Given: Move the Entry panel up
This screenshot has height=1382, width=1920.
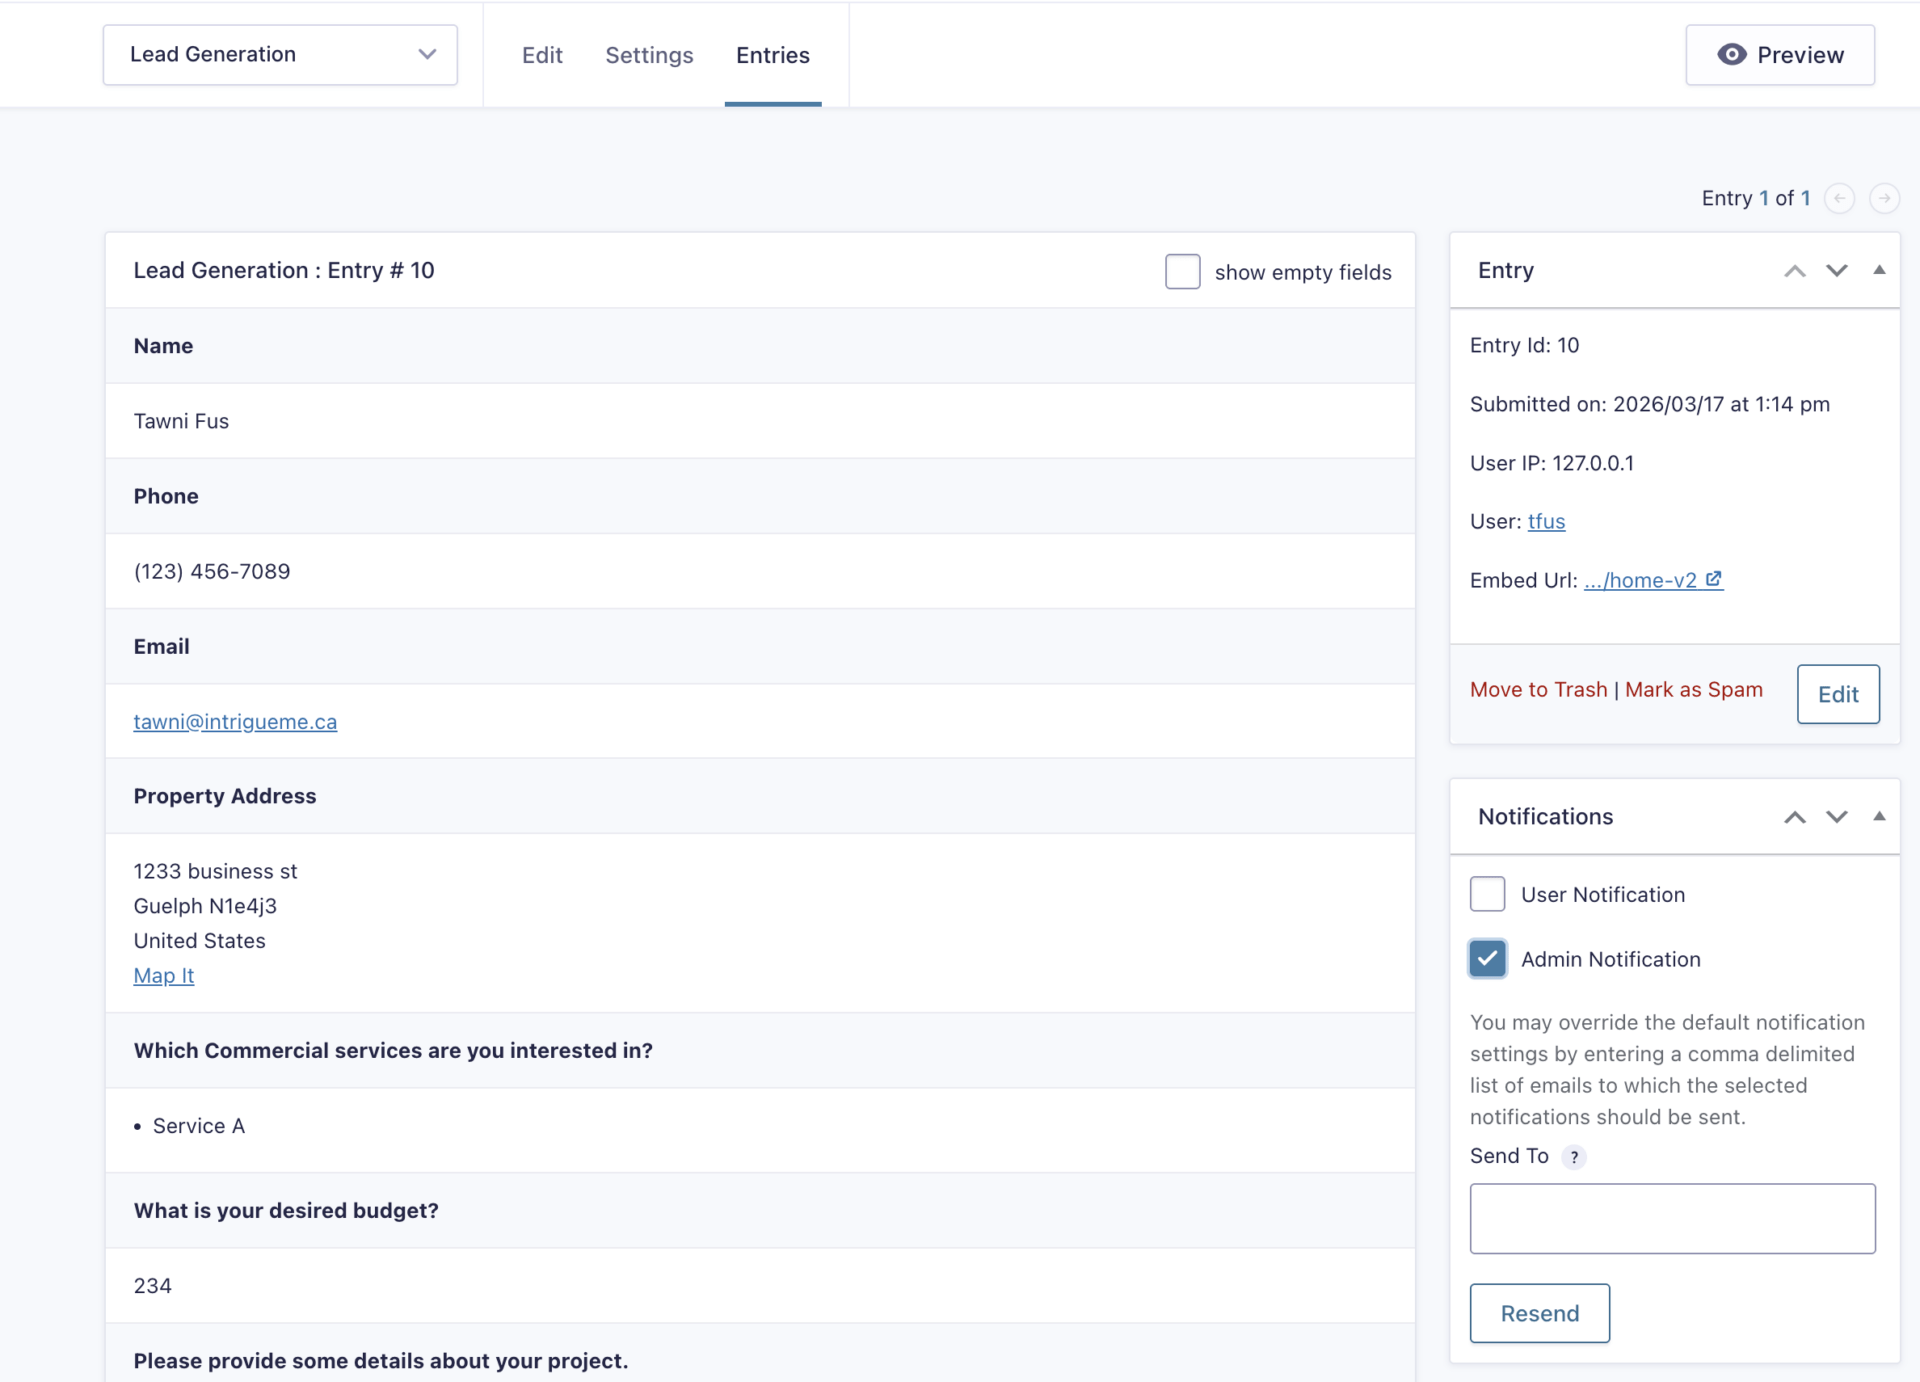Looking at the screenshot, I should 1794,271.
